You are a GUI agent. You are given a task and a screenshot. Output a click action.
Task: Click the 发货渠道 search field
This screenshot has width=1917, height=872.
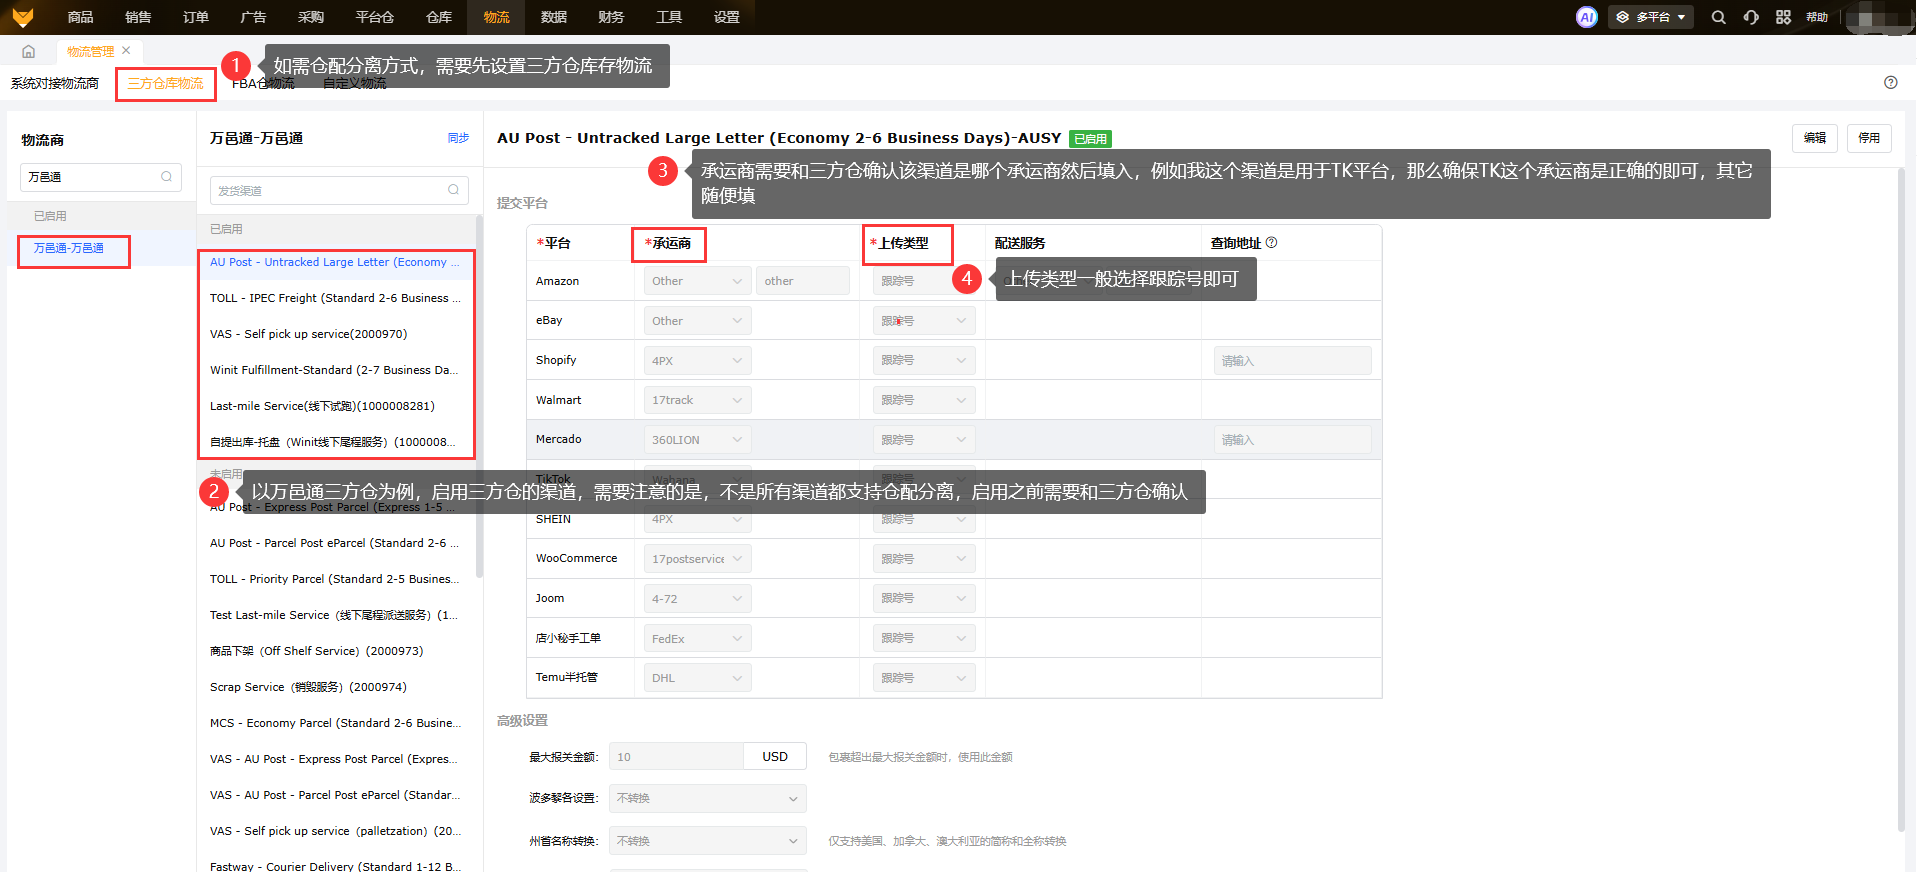click(x=330, y=190)
